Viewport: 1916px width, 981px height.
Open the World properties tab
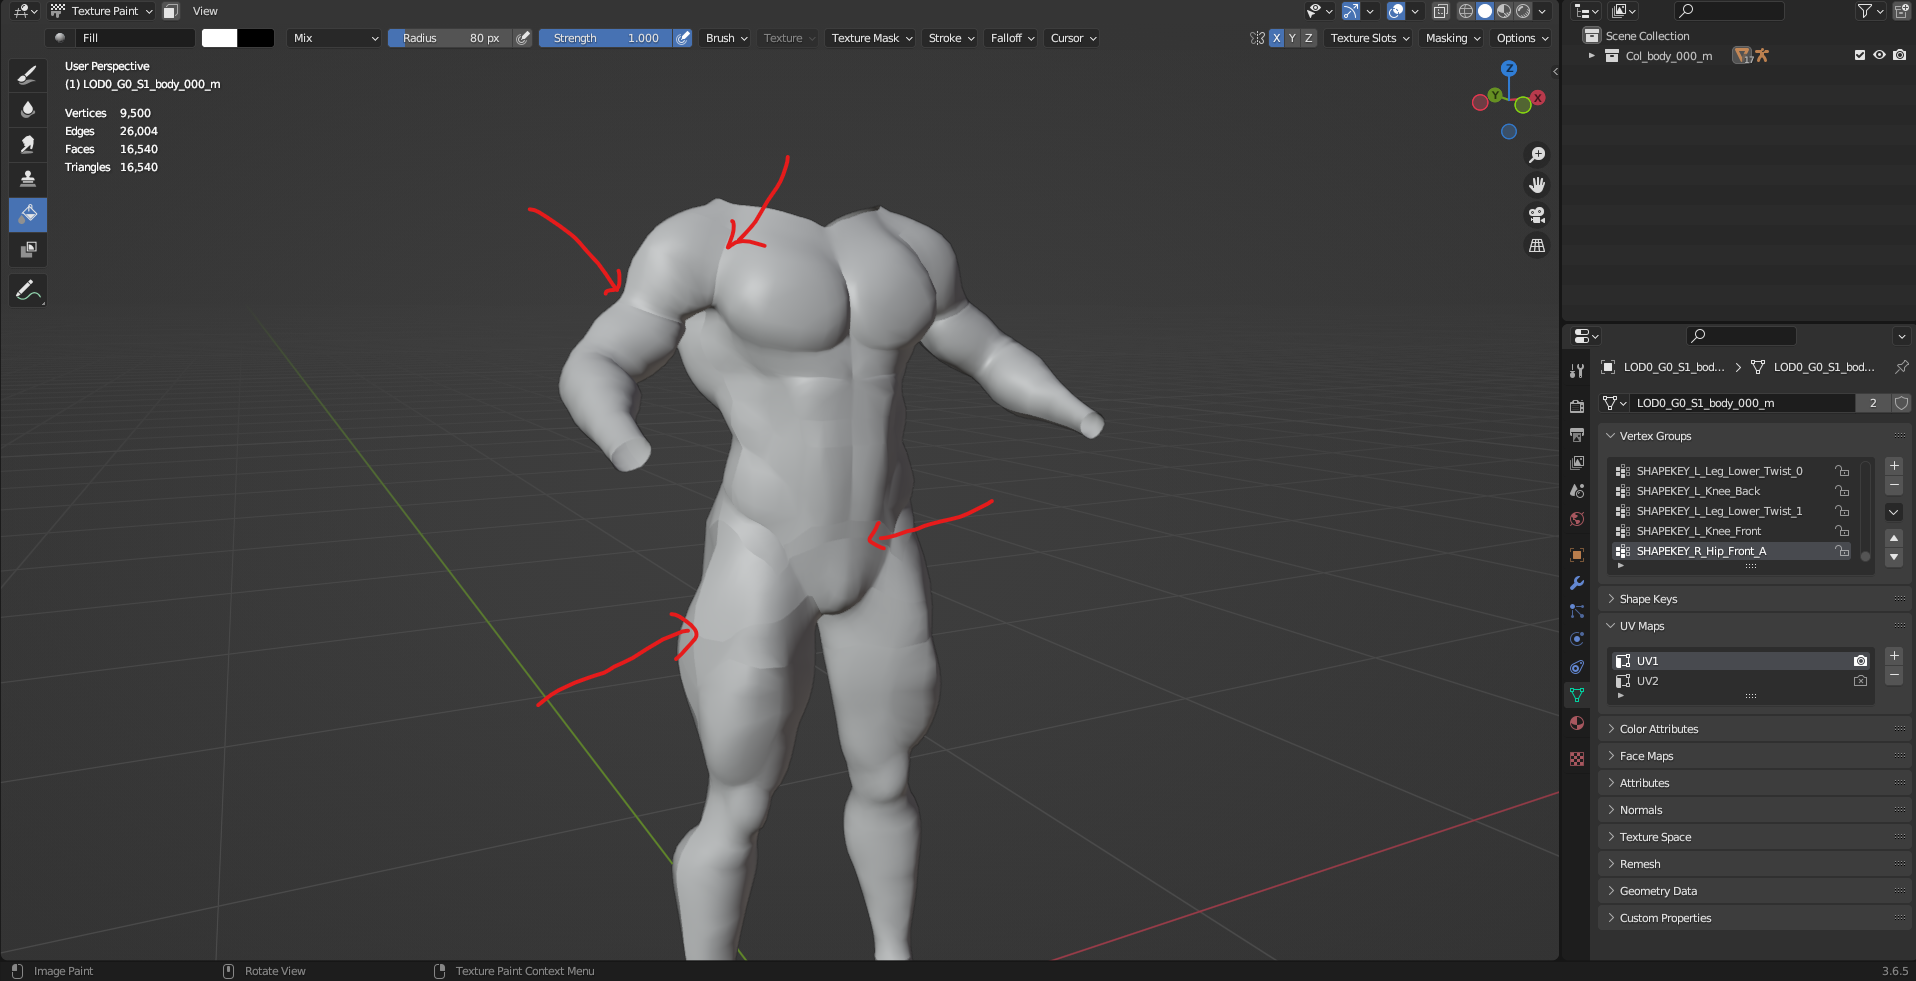1577,518
